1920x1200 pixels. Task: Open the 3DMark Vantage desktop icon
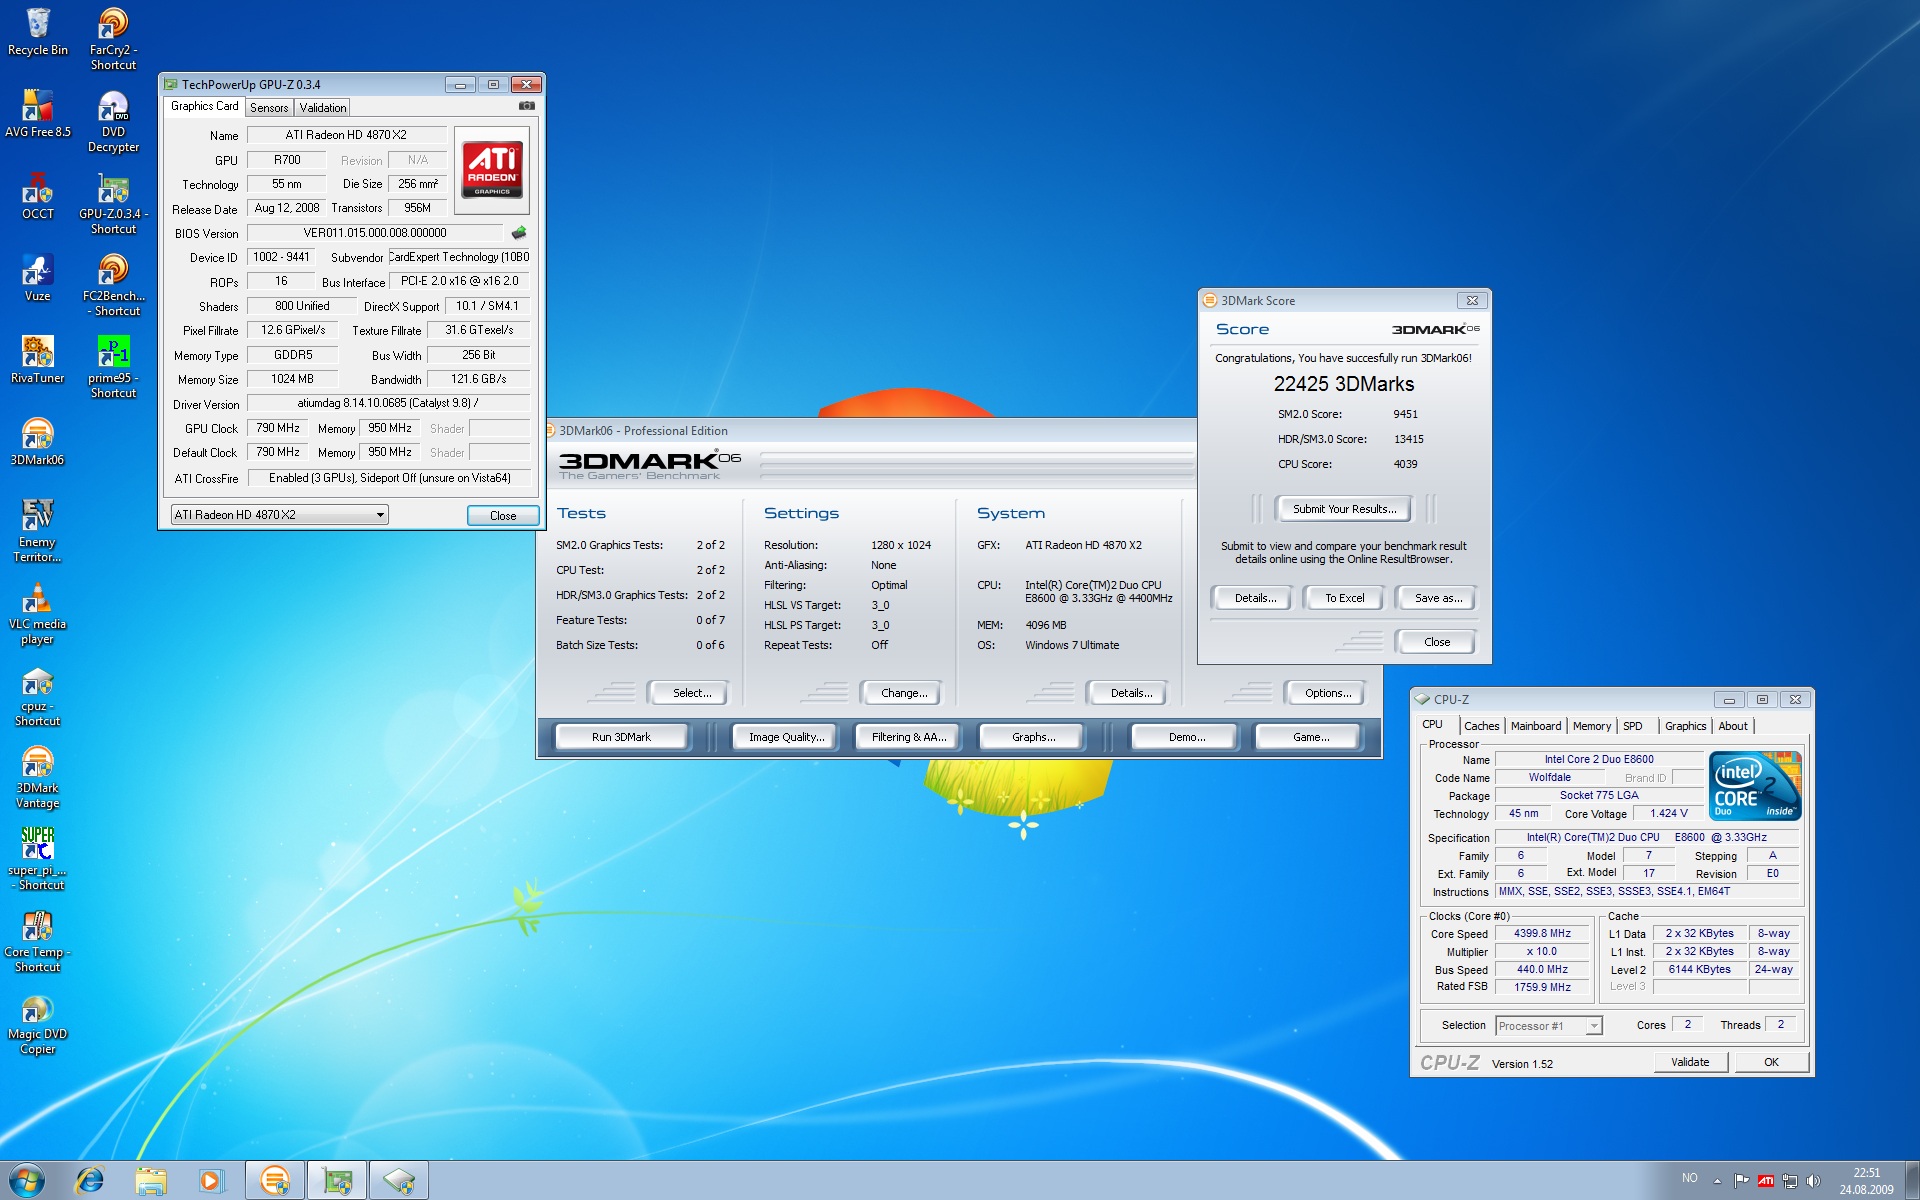[37, 761]
